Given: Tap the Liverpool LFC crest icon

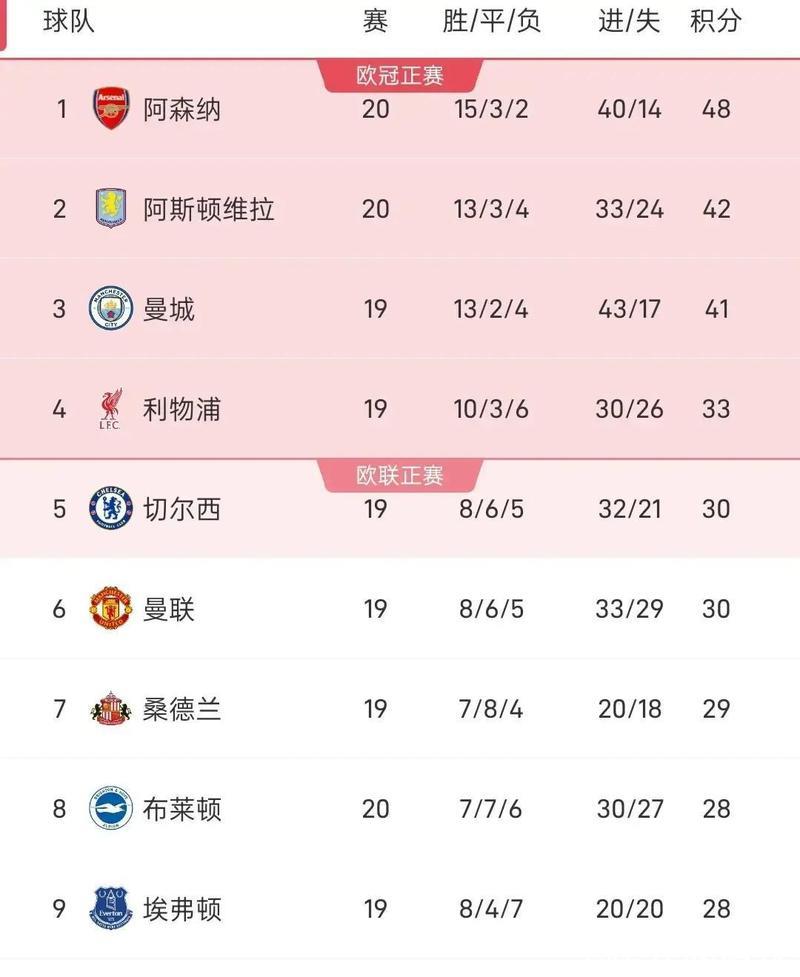Looking at the screenshot, I should (x=111, y=408).
